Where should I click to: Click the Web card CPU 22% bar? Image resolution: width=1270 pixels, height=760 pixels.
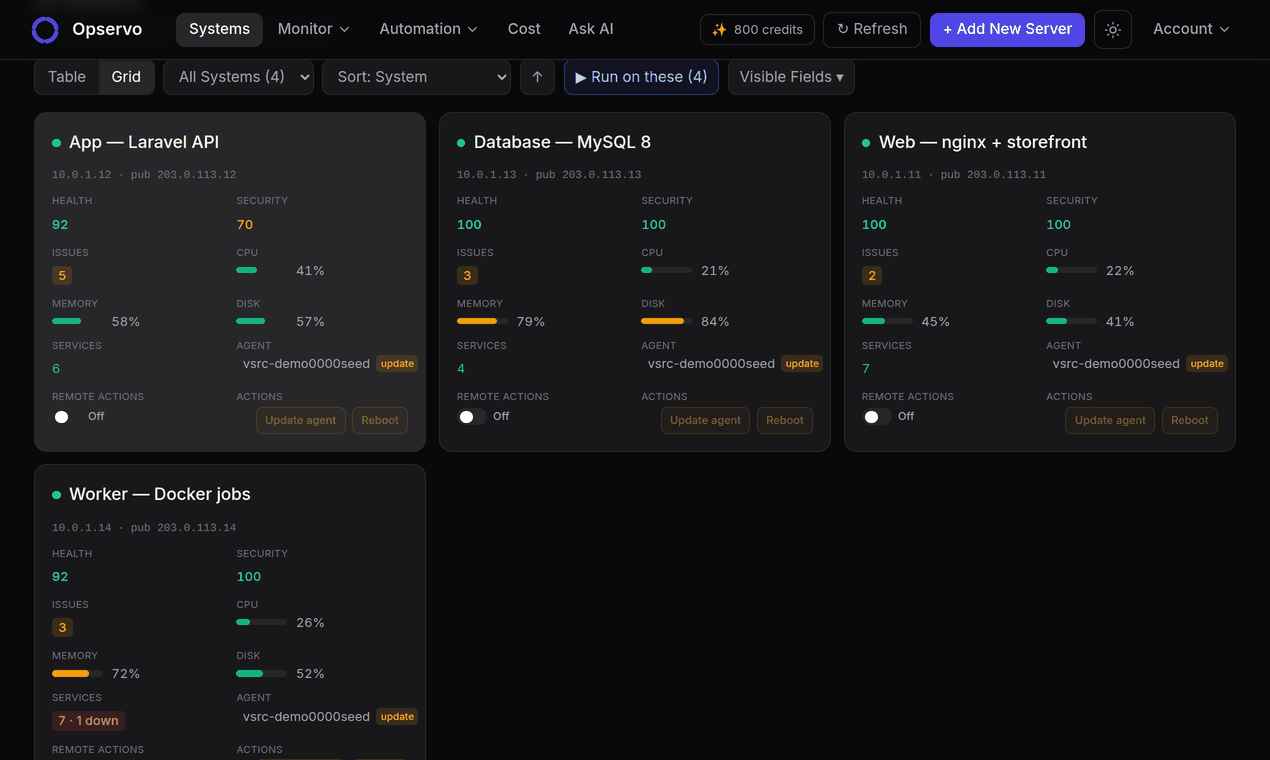tap(1071, 270)
